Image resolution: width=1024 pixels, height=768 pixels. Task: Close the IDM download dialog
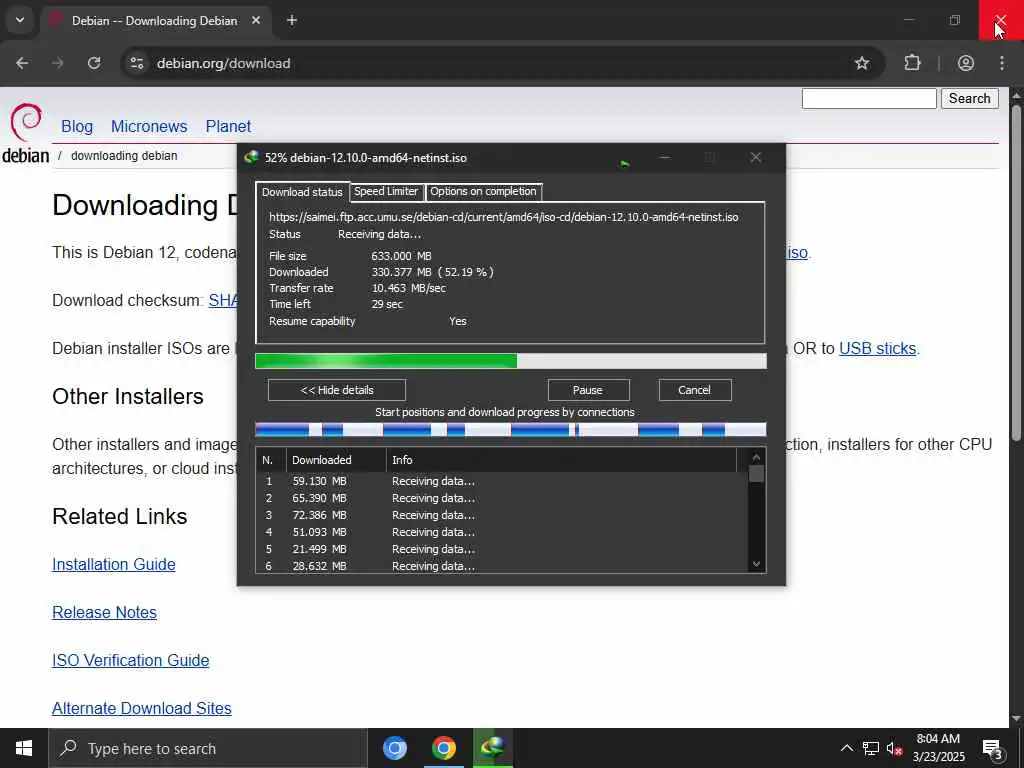[x=756, y=157]
